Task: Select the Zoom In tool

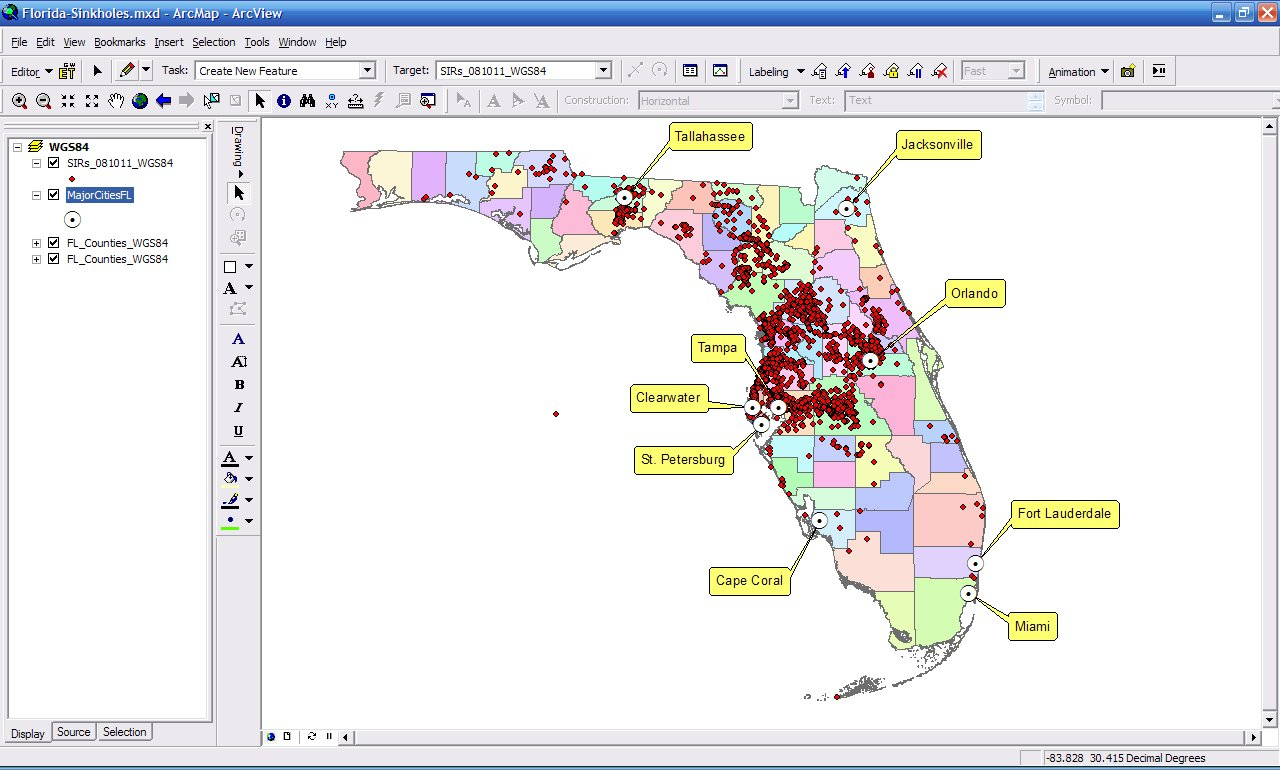Action: [x=19, y=100]
